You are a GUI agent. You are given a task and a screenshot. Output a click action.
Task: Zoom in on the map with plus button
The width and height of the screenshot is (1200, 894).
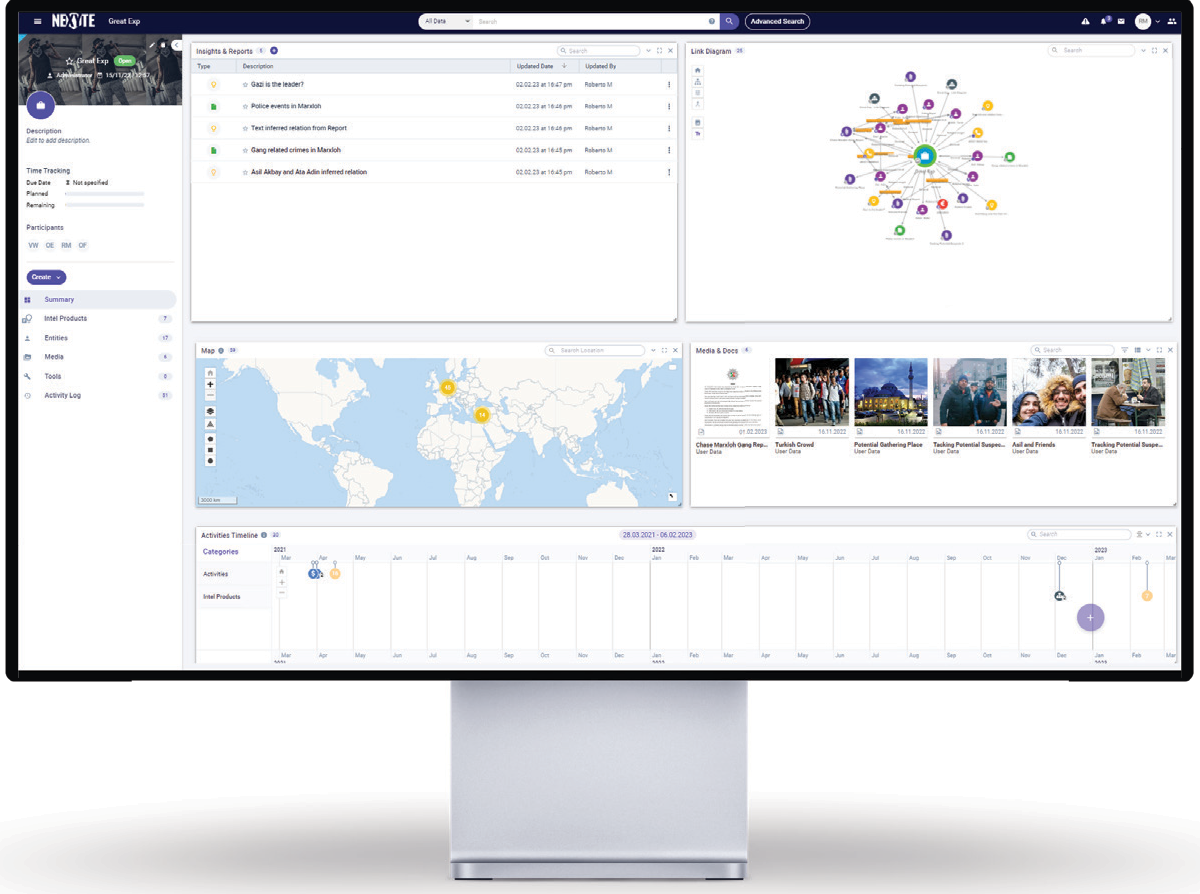pyautogui.click(x=210, y=385)
